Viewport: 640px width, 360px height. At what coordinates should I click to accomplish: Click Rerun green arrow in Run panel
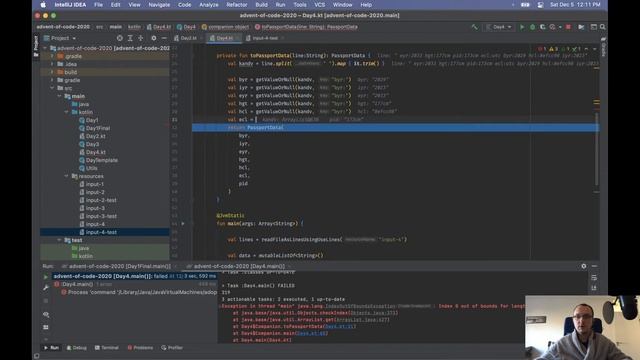click(x=46, y=277)
